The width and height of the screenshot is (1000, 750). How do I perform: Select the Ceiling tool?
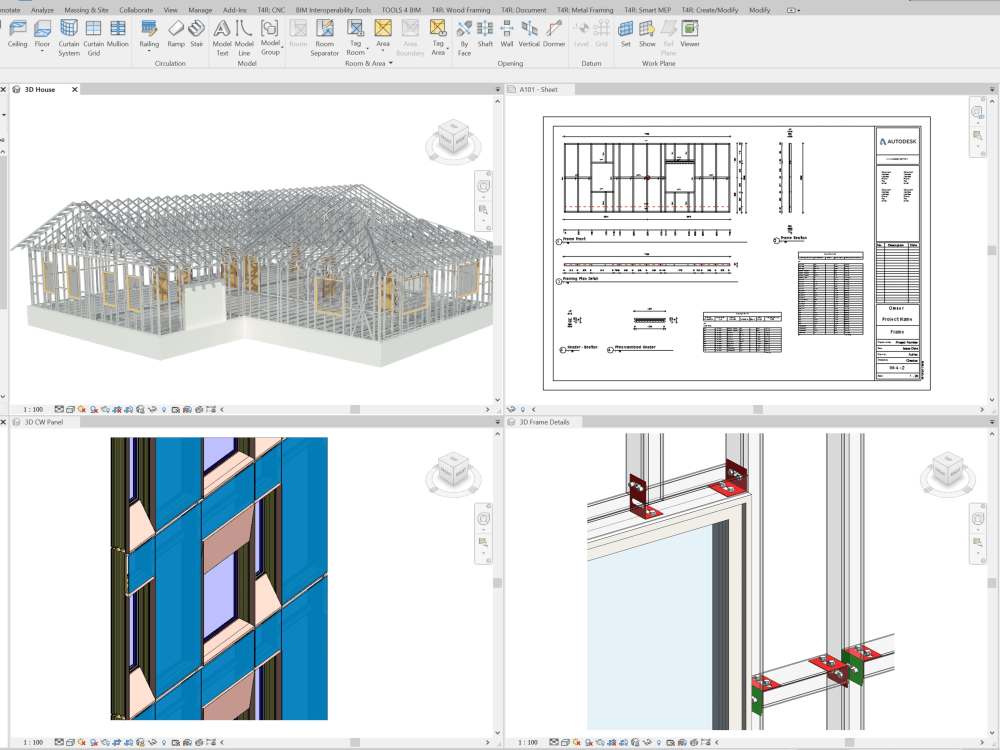coord(17,33)
